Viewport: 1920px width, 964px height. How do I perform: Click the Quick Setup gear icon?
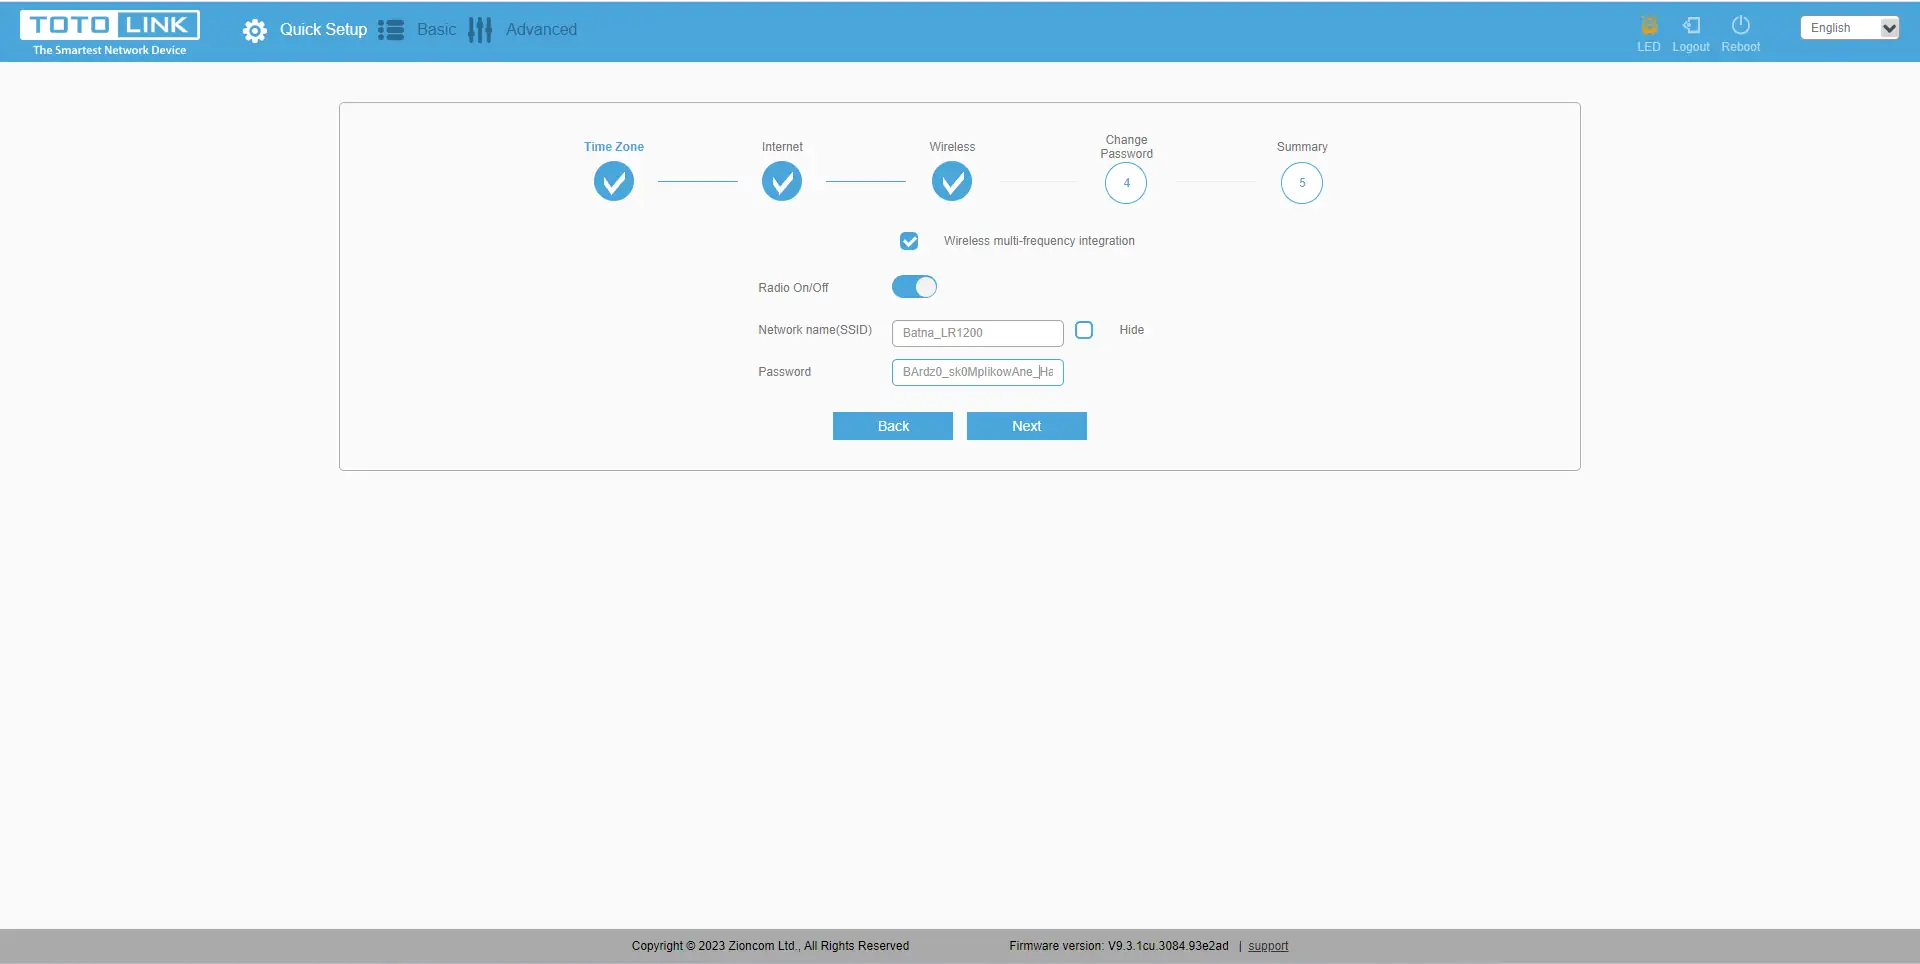pyautogui.click(x=255, y=31)
